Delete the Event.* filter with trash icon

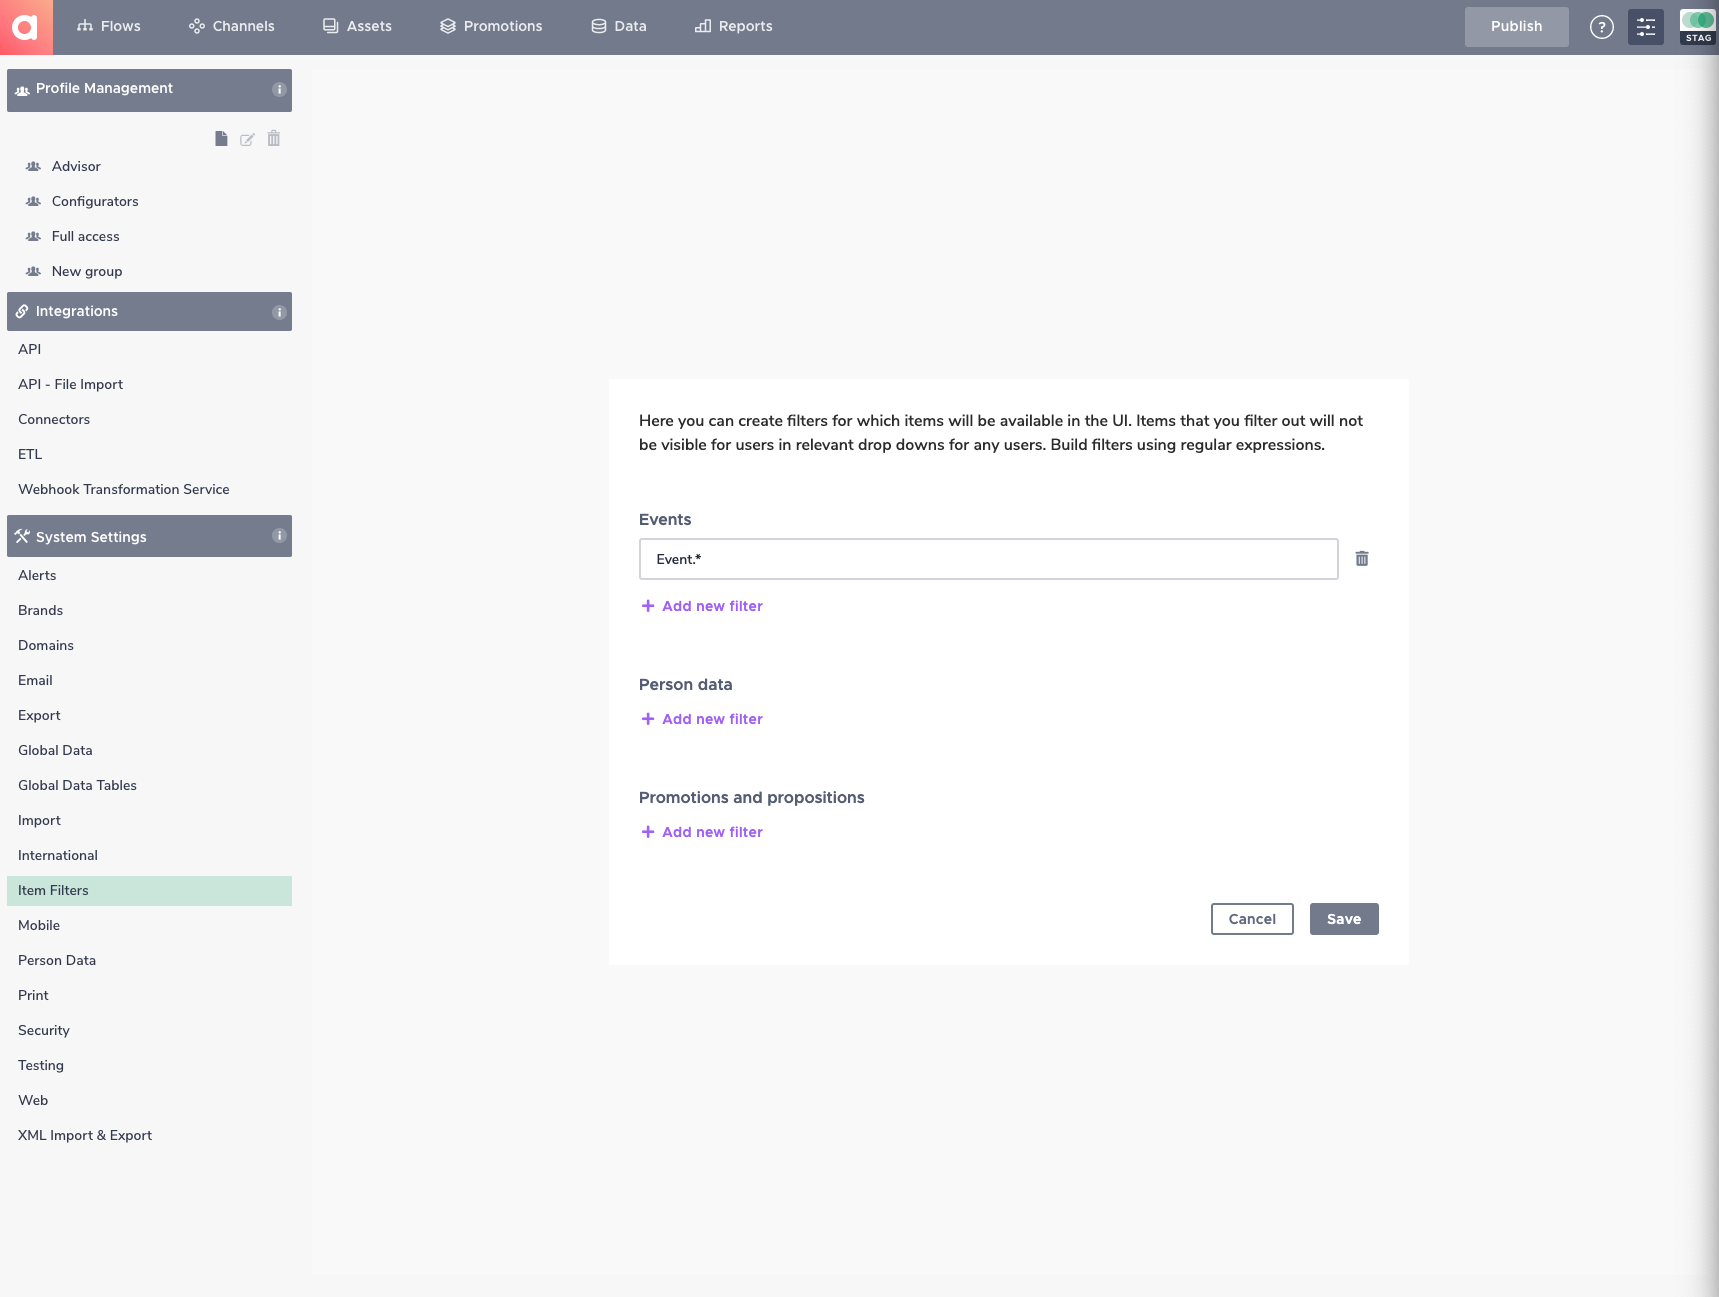click(1361, 559)
